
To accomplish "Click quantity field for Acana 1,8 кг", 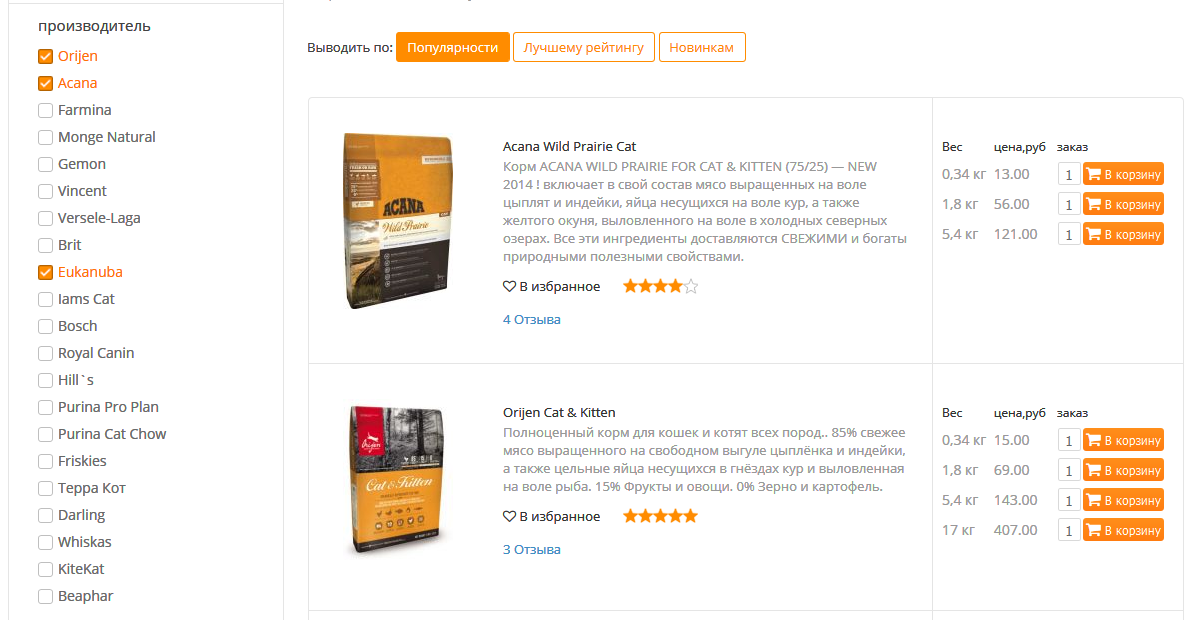I will pos(1069,204).
